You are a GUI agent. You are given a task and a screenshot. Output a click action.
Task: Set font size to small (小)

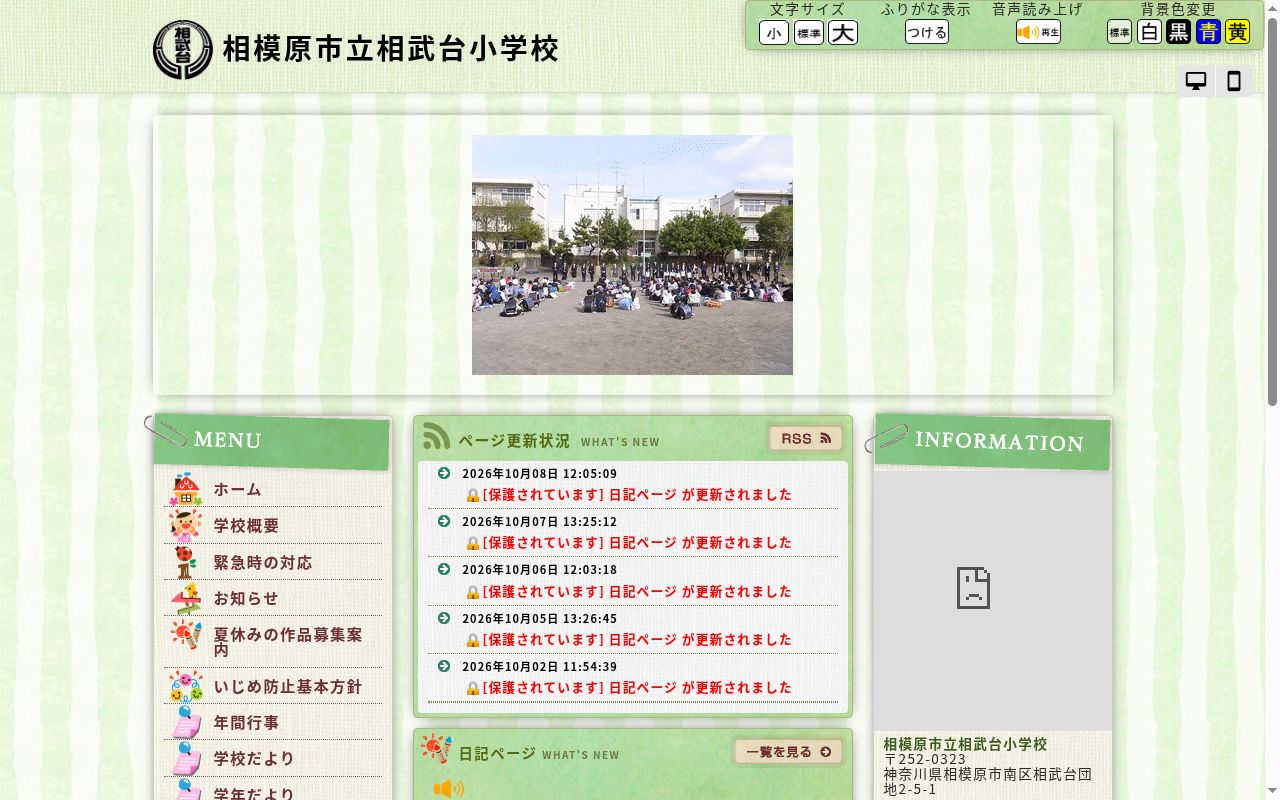[x=774, y=33]
